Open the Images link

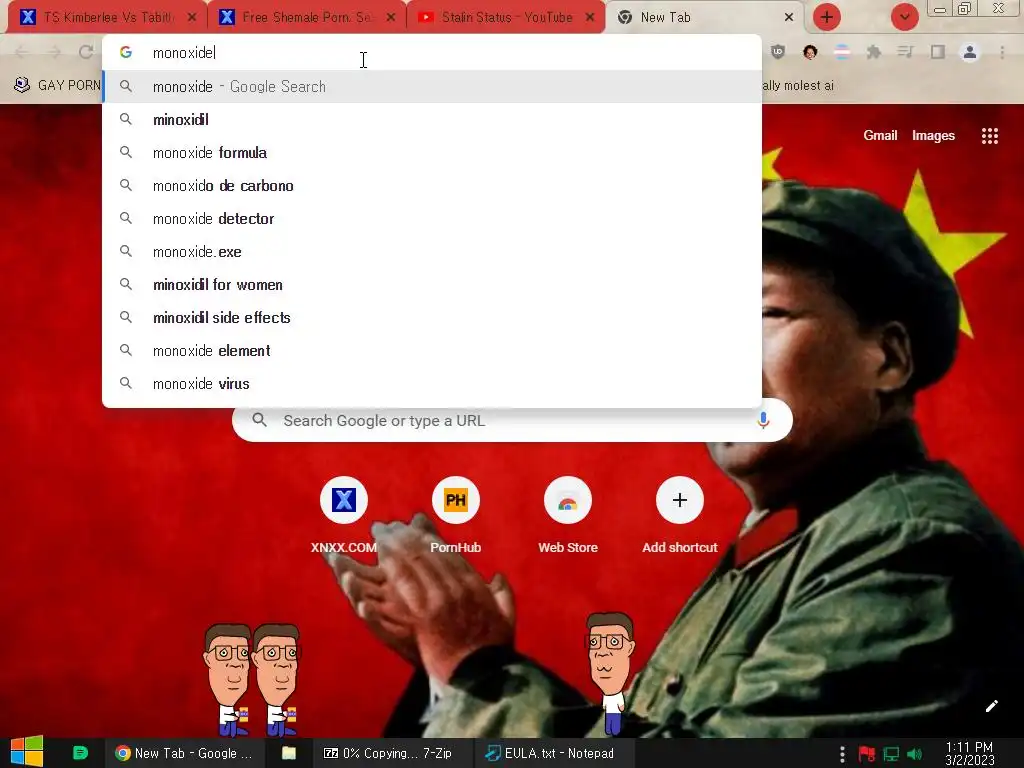pos(933,135)
